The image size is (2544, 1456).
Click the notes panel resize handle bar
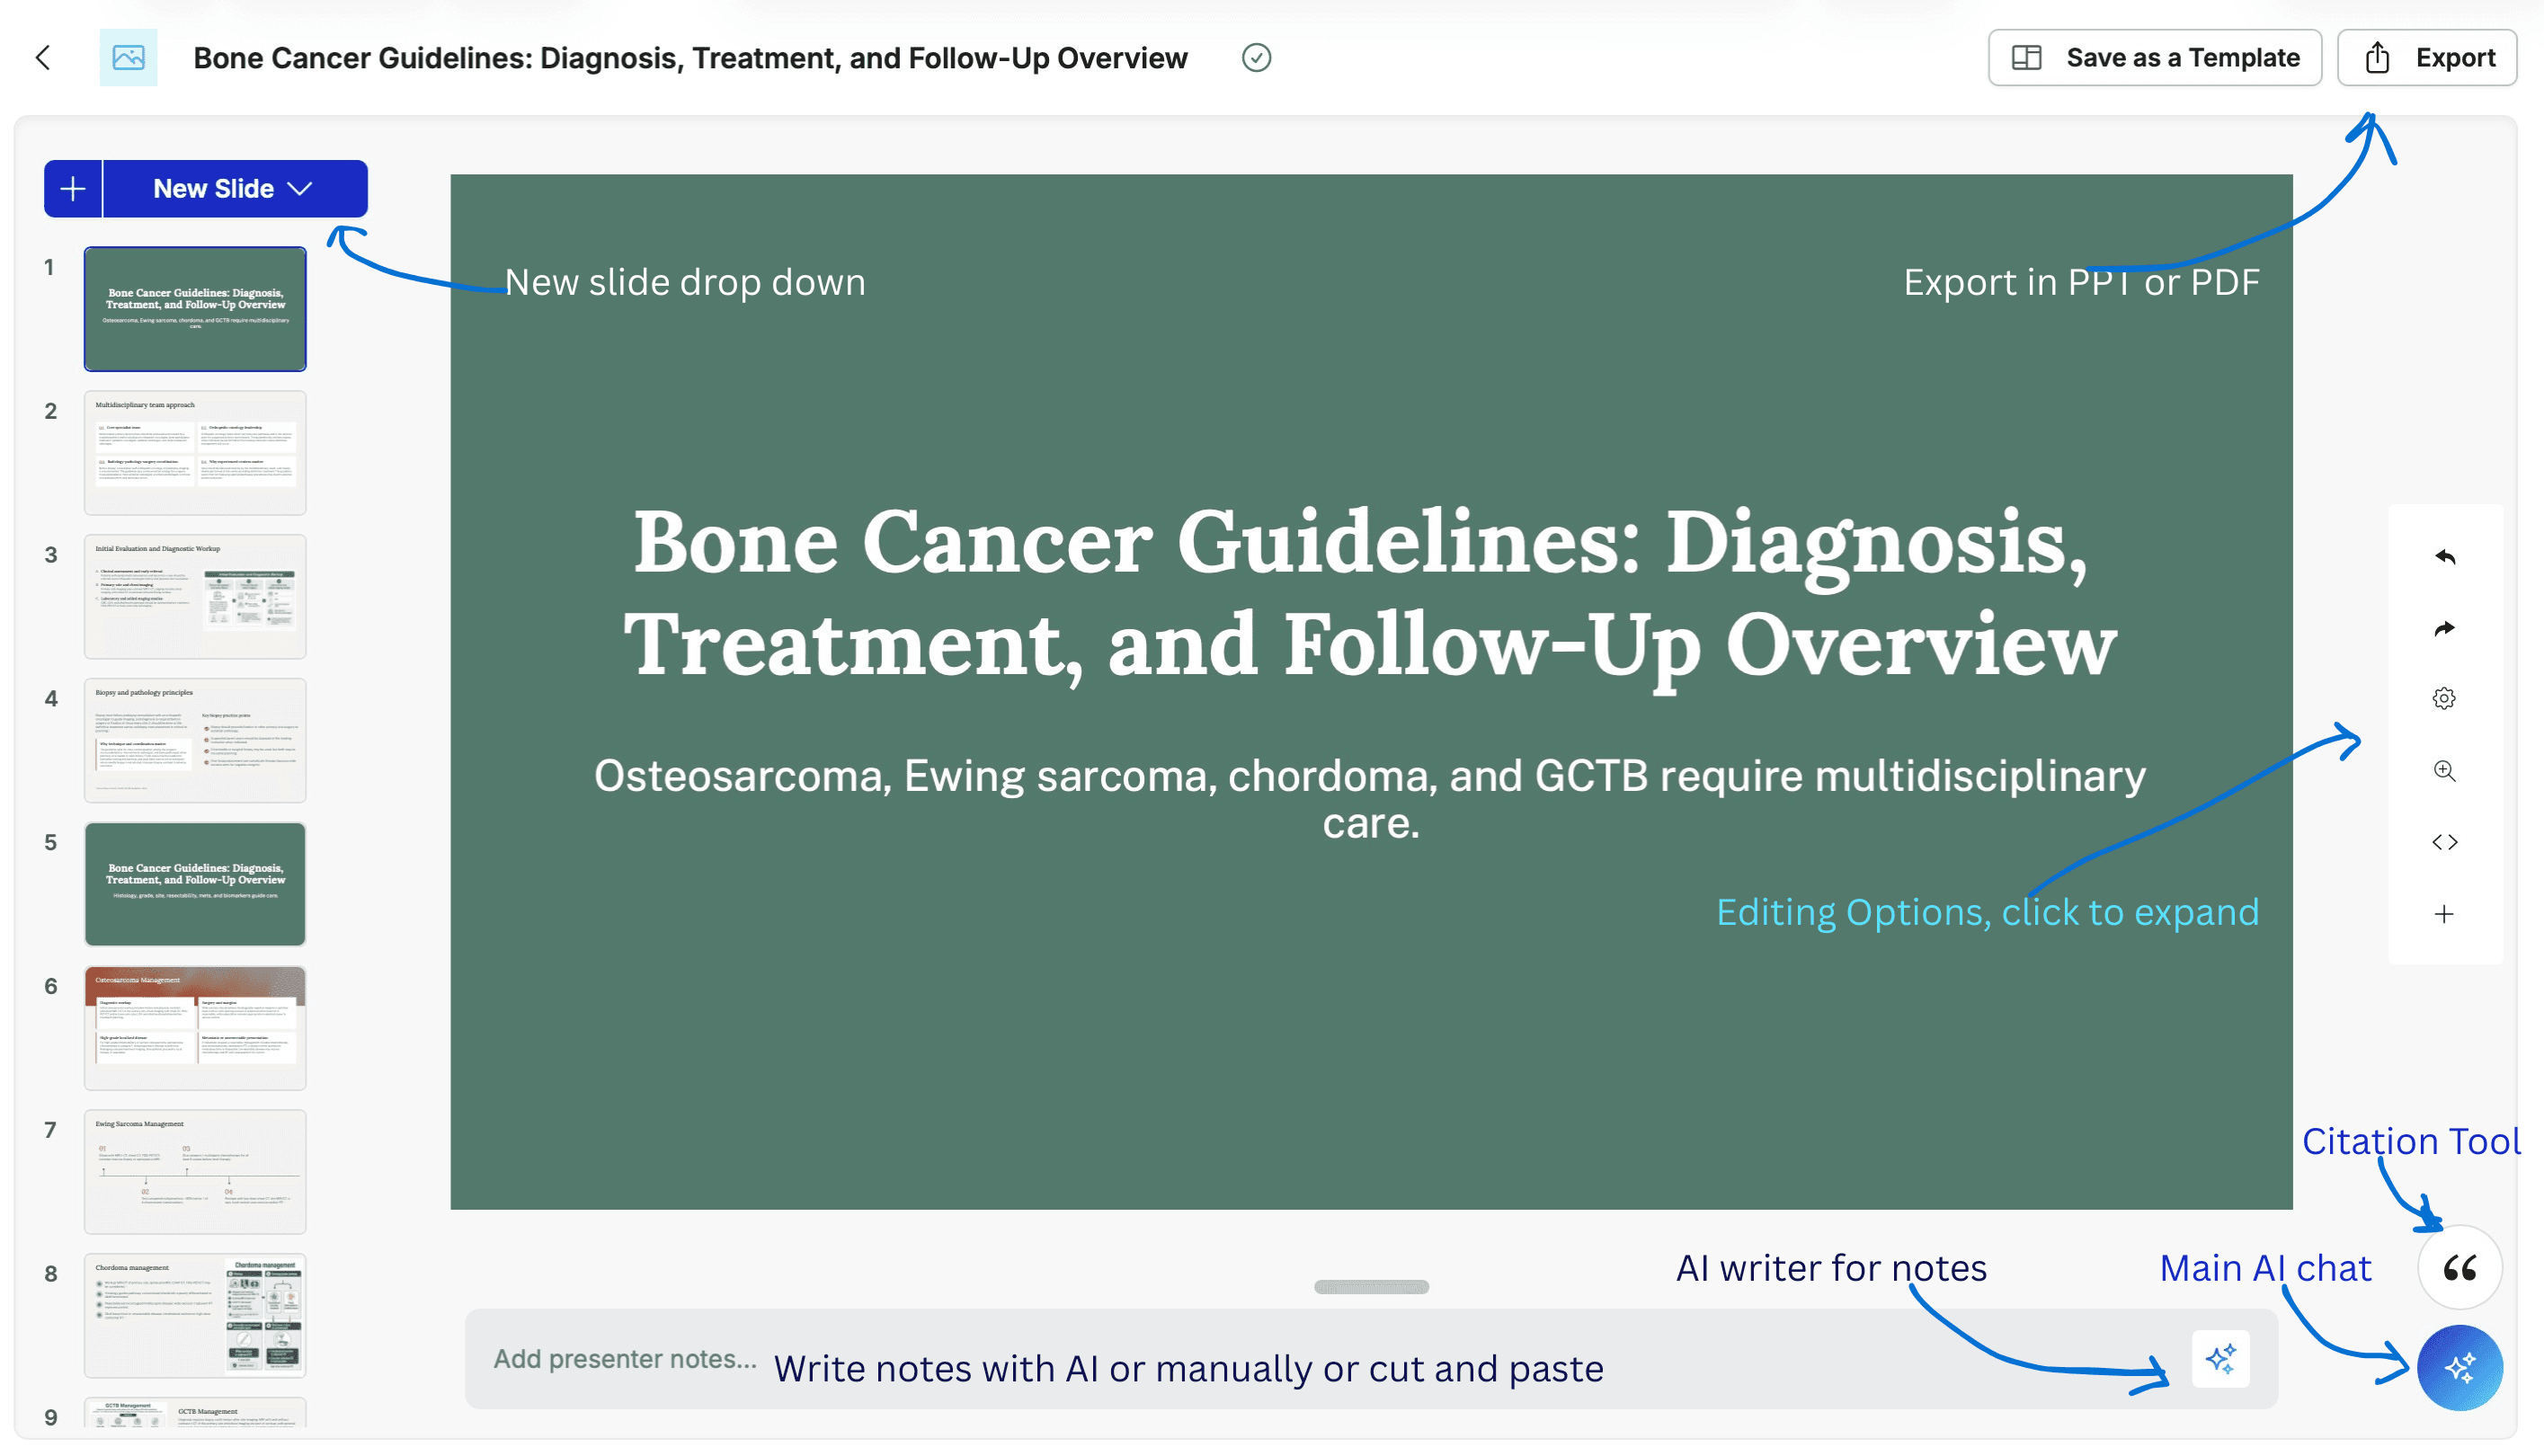[1371, 1287]
